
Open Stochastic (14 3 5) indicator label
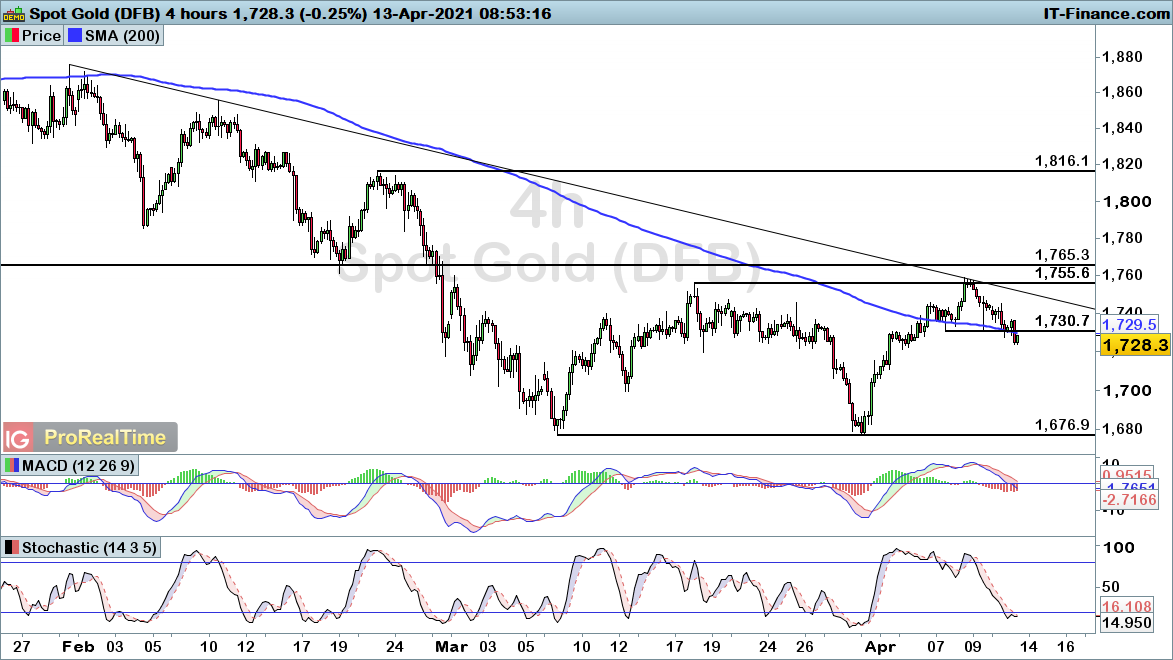[x=90, y=548]
